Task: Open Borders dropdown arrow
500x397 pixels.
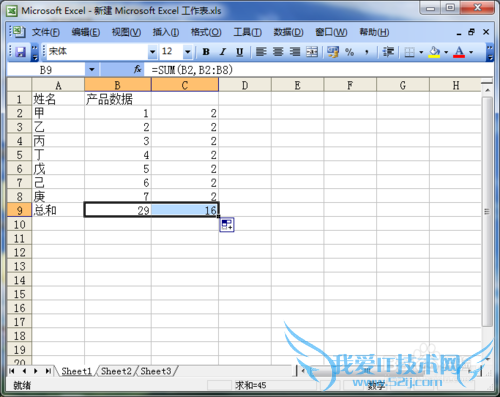Action: click(421, 52)
